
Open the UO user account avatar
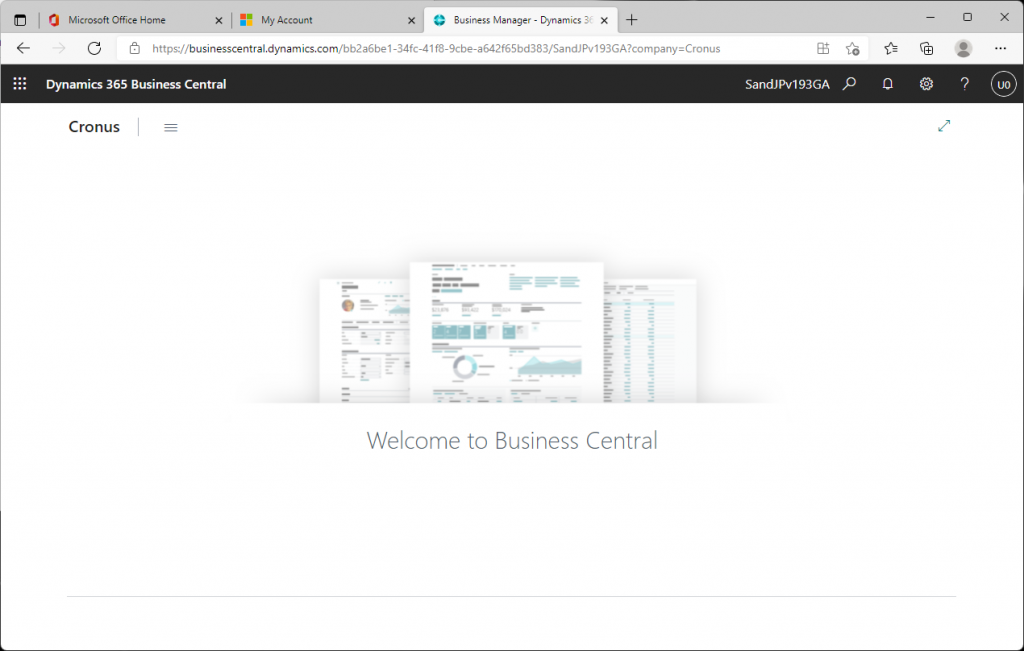1004,84
